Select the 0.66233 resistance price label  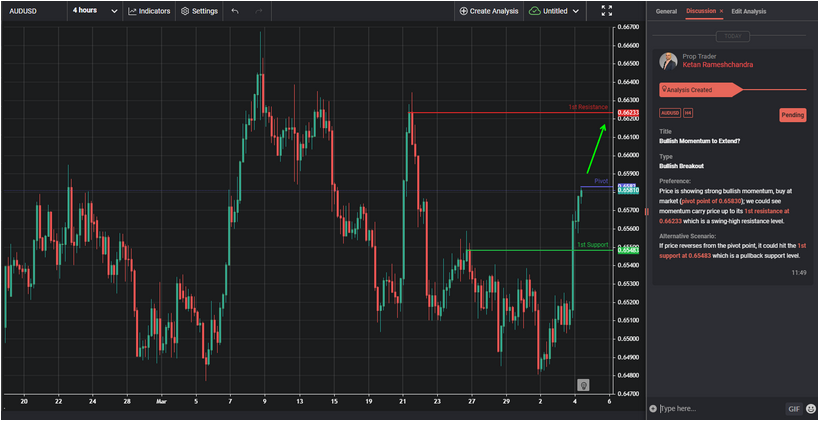tap(627, 113)
